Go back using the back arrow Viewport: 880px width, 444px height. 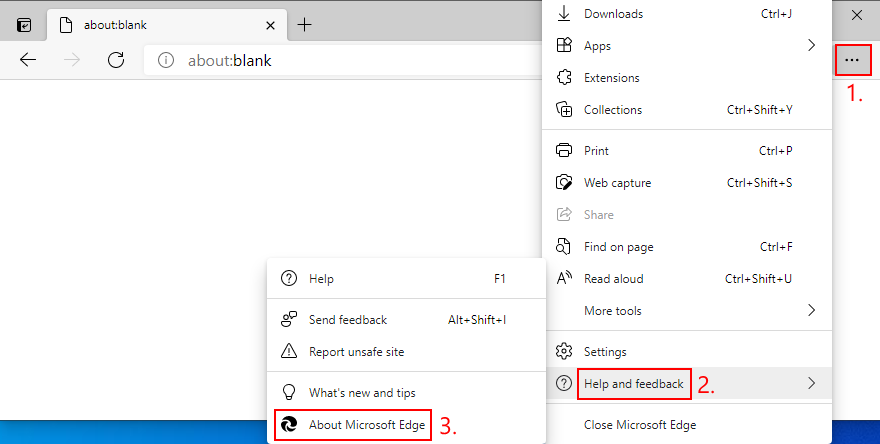tap(28, 60)
